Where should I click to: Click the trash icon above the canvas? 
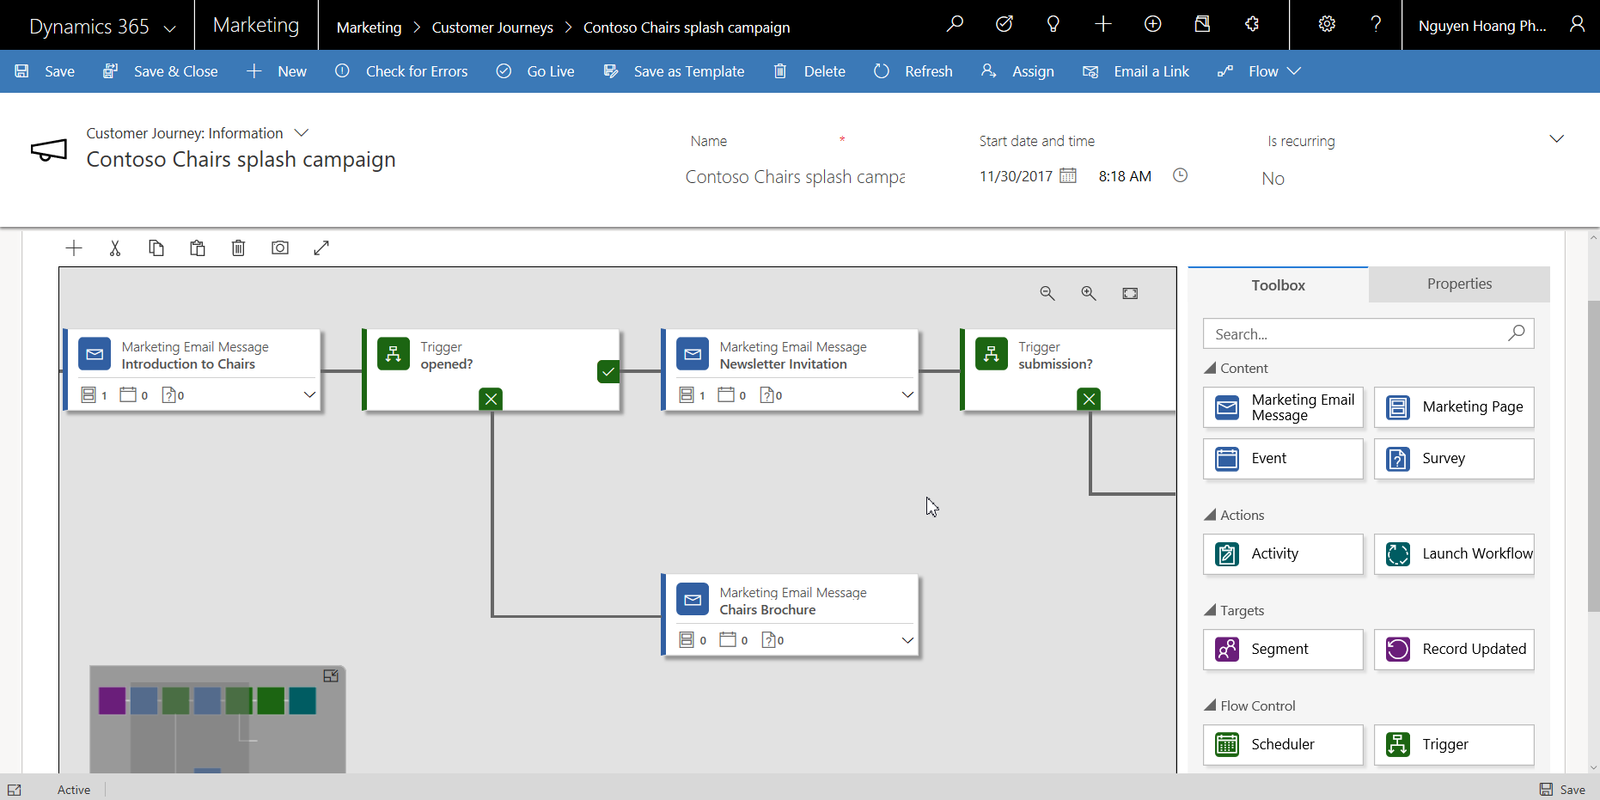coord(238,248)
